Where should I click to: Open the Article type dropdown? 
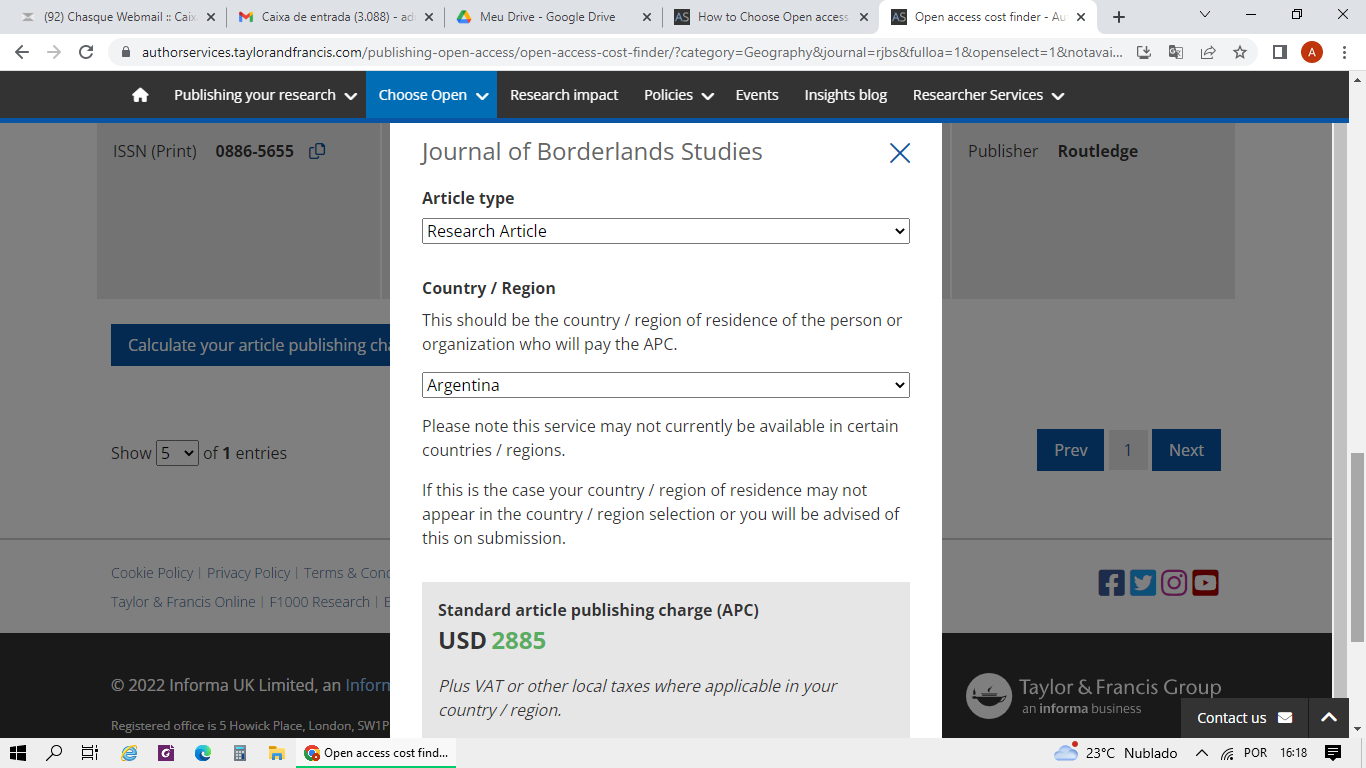(665, 231)
